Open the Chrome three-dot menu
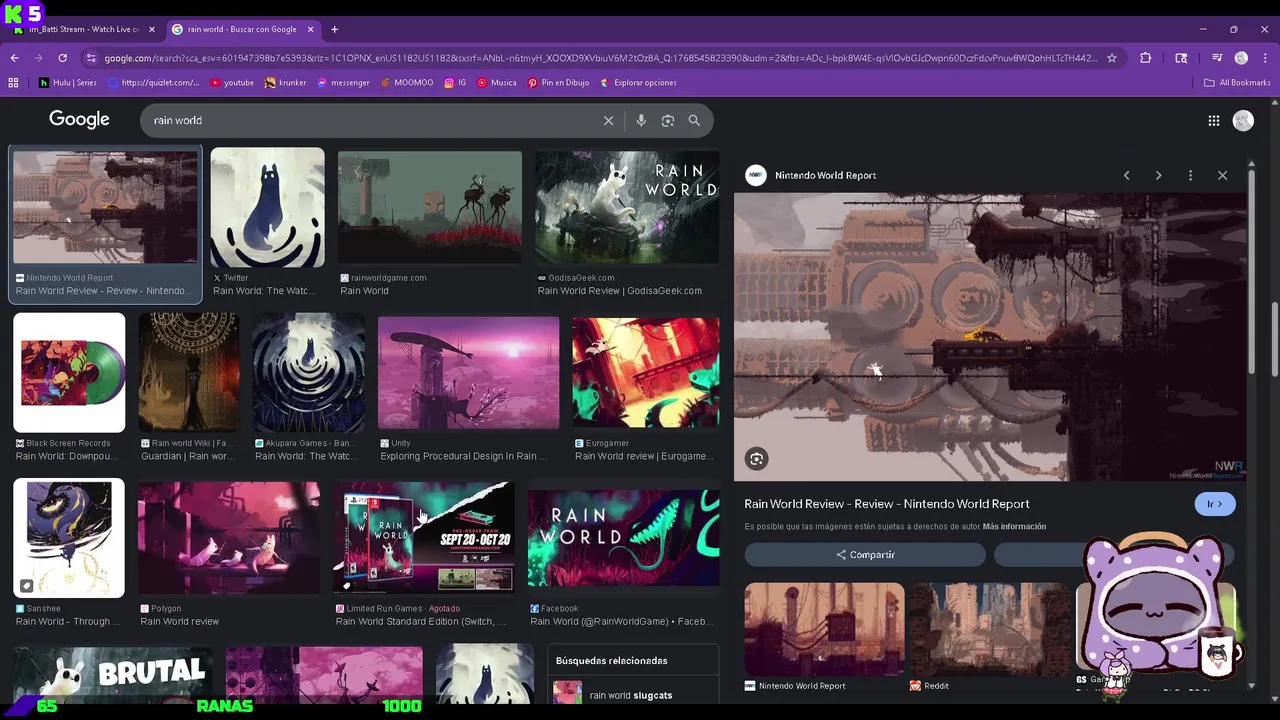 1265,58
